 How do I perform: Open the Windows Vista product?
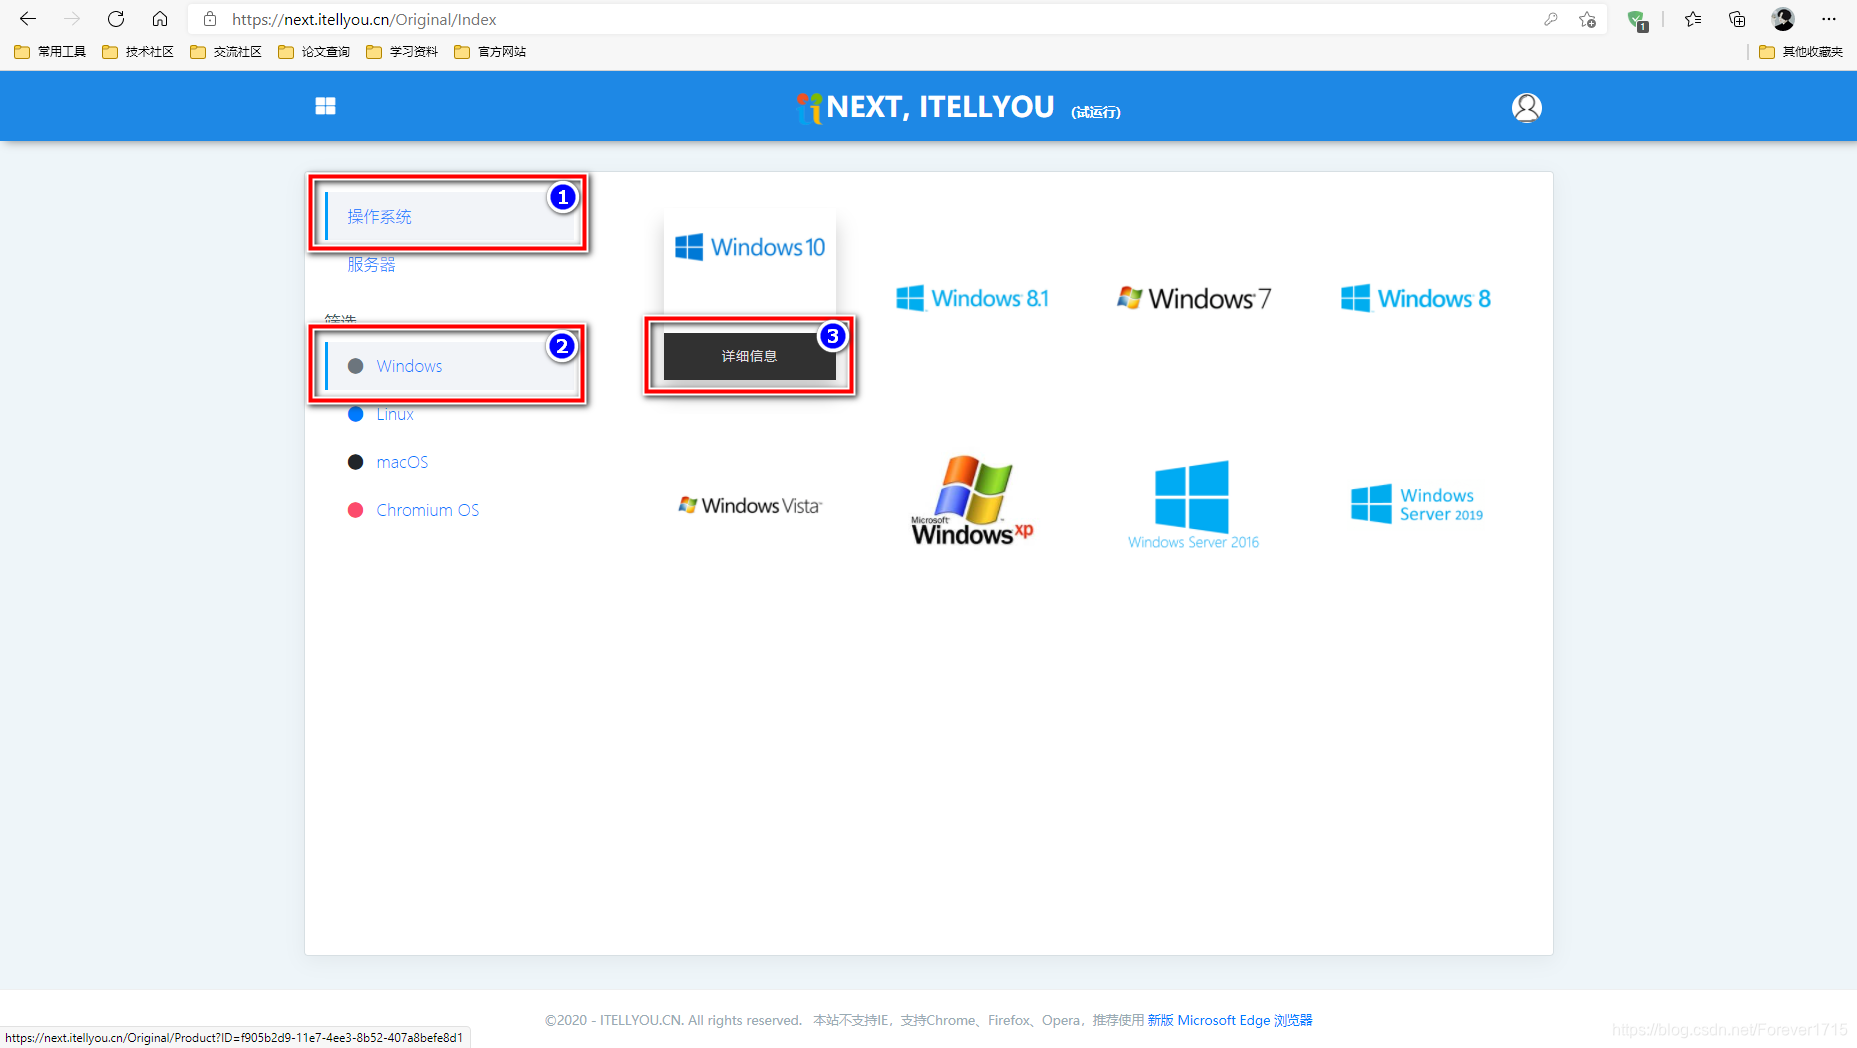(x=750, y=506)
